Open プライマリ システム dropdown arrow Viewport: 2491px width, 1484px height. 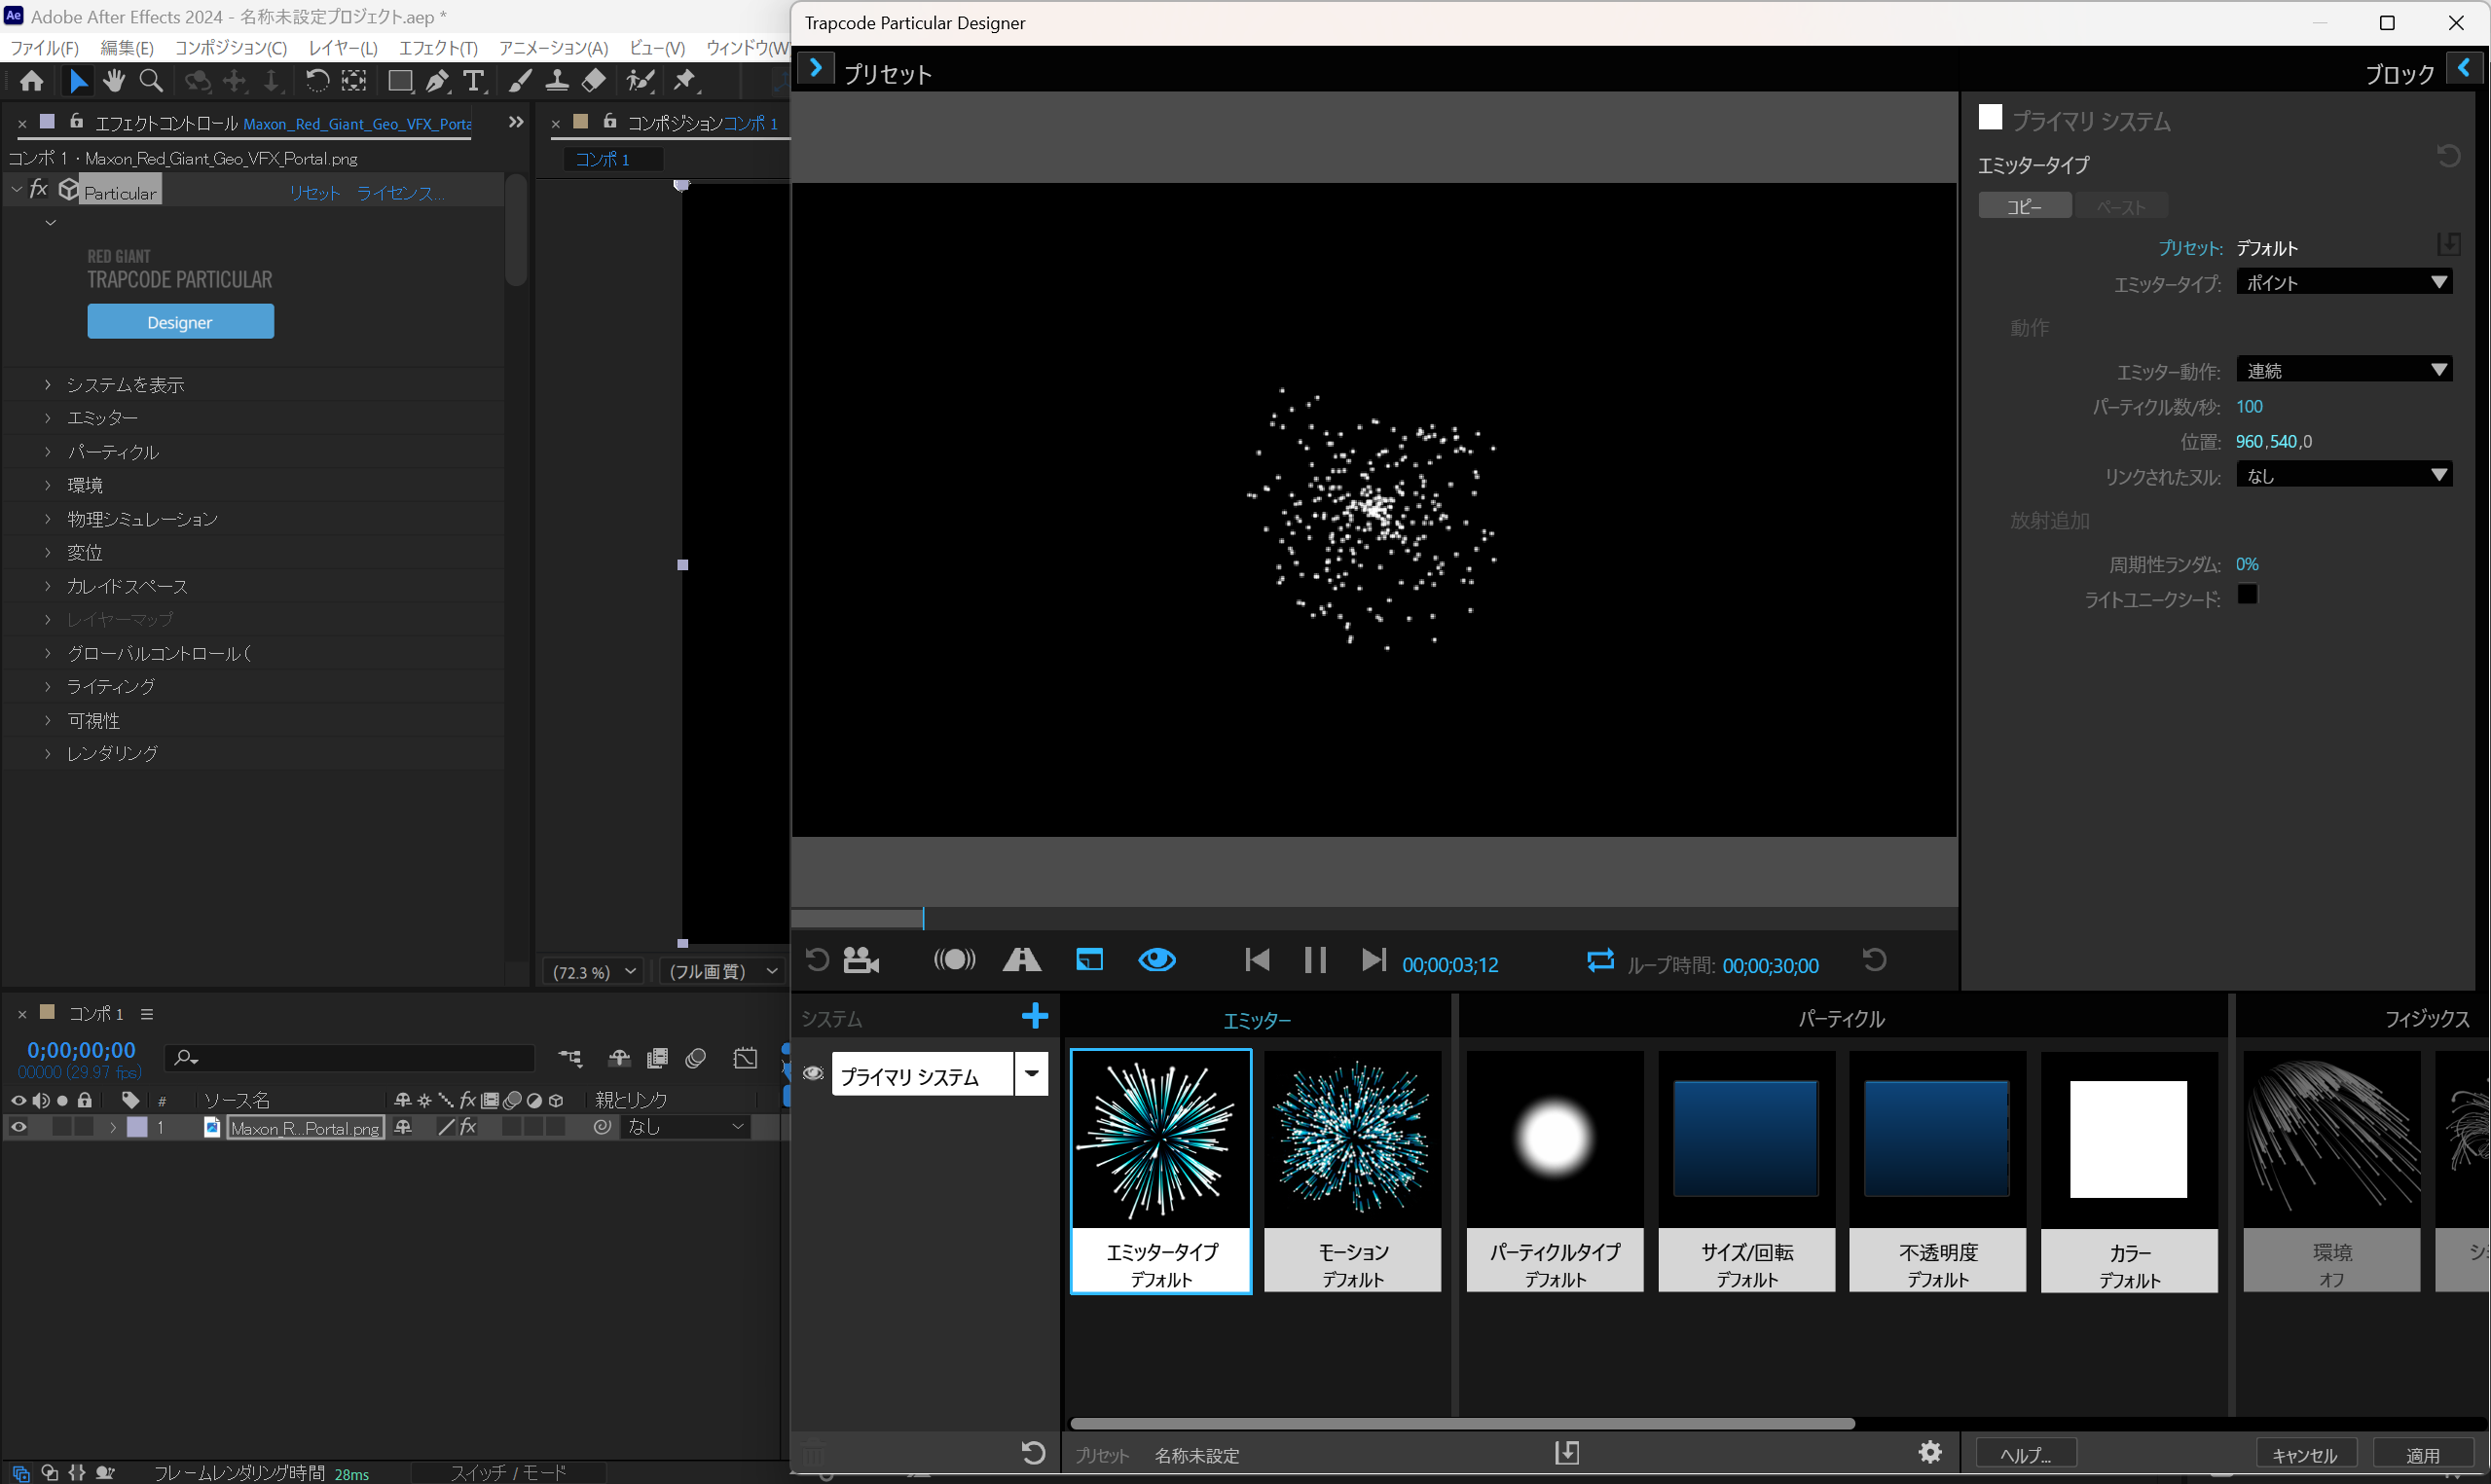(1031, 1074)
